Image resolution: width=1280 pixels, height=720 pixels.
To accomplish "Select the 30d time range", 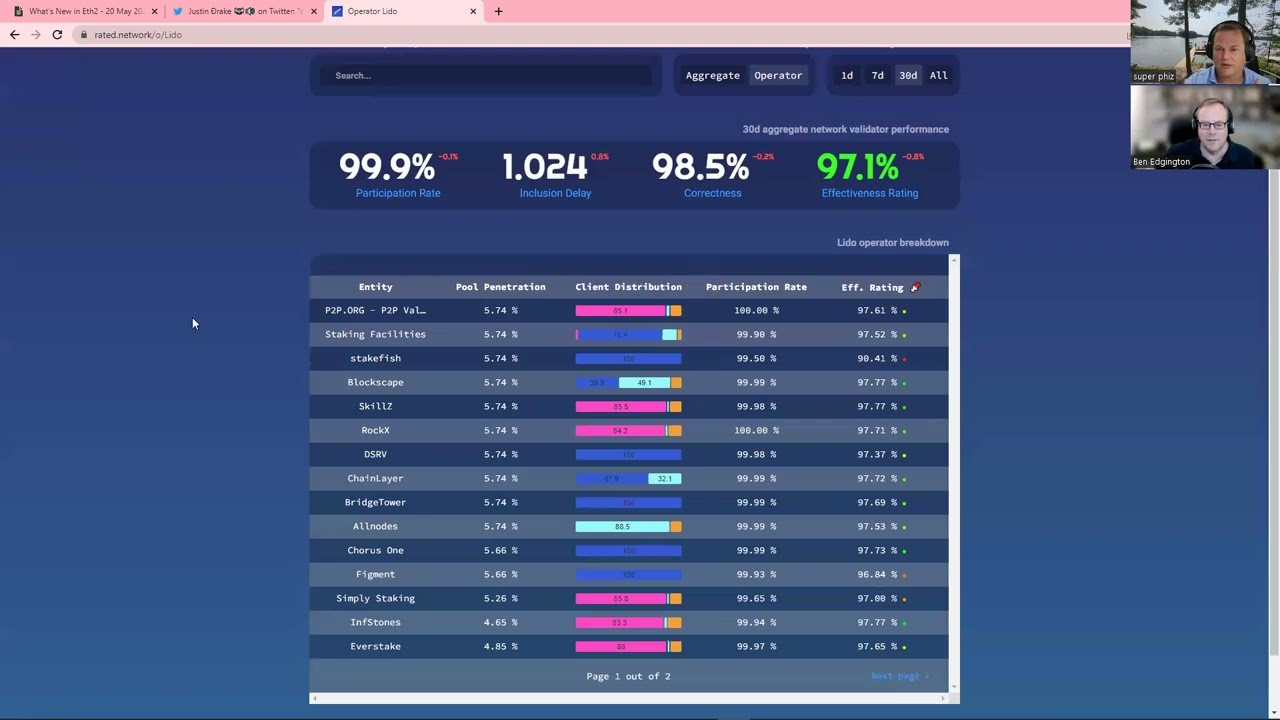I will pos(908,75).
